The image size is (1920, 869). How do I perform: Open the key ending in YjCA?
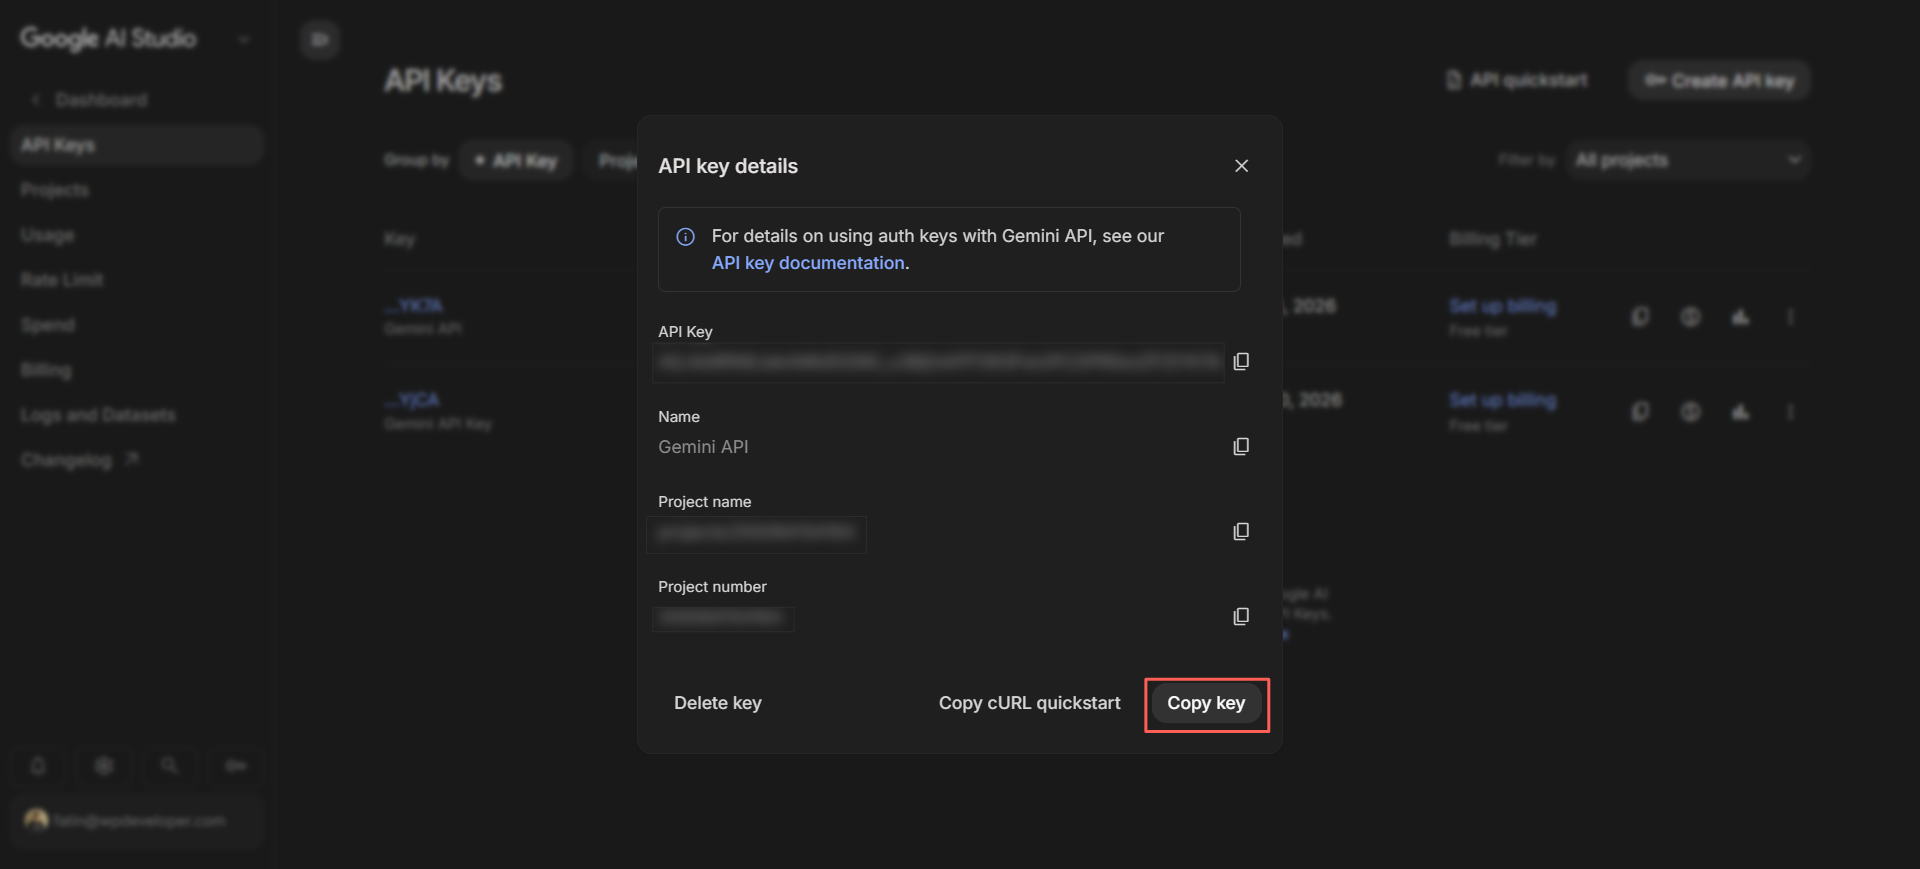point(412,400)
